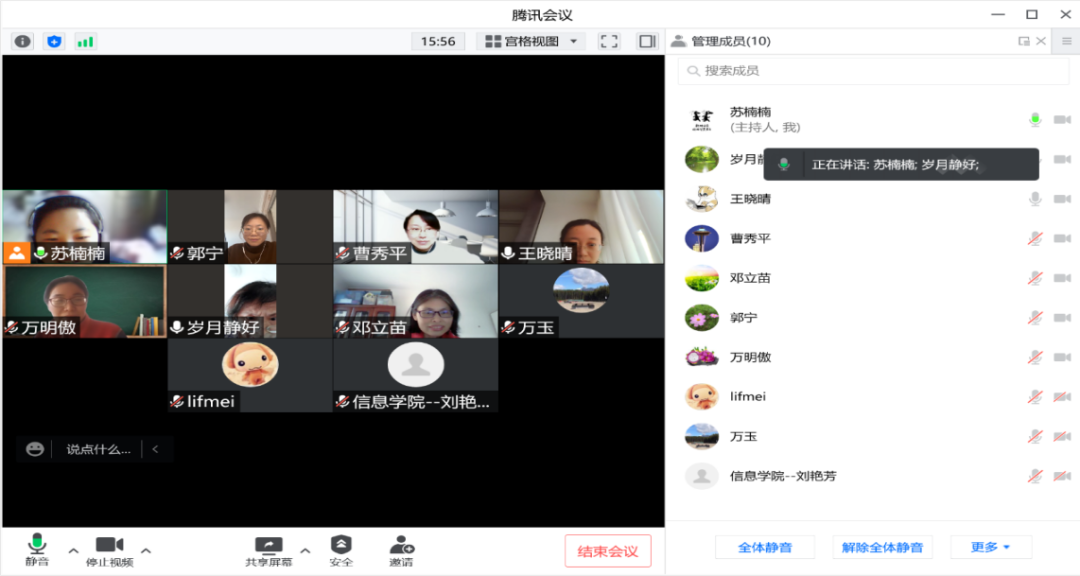Open the emoji picker beside the chat box

click(35, 448)
